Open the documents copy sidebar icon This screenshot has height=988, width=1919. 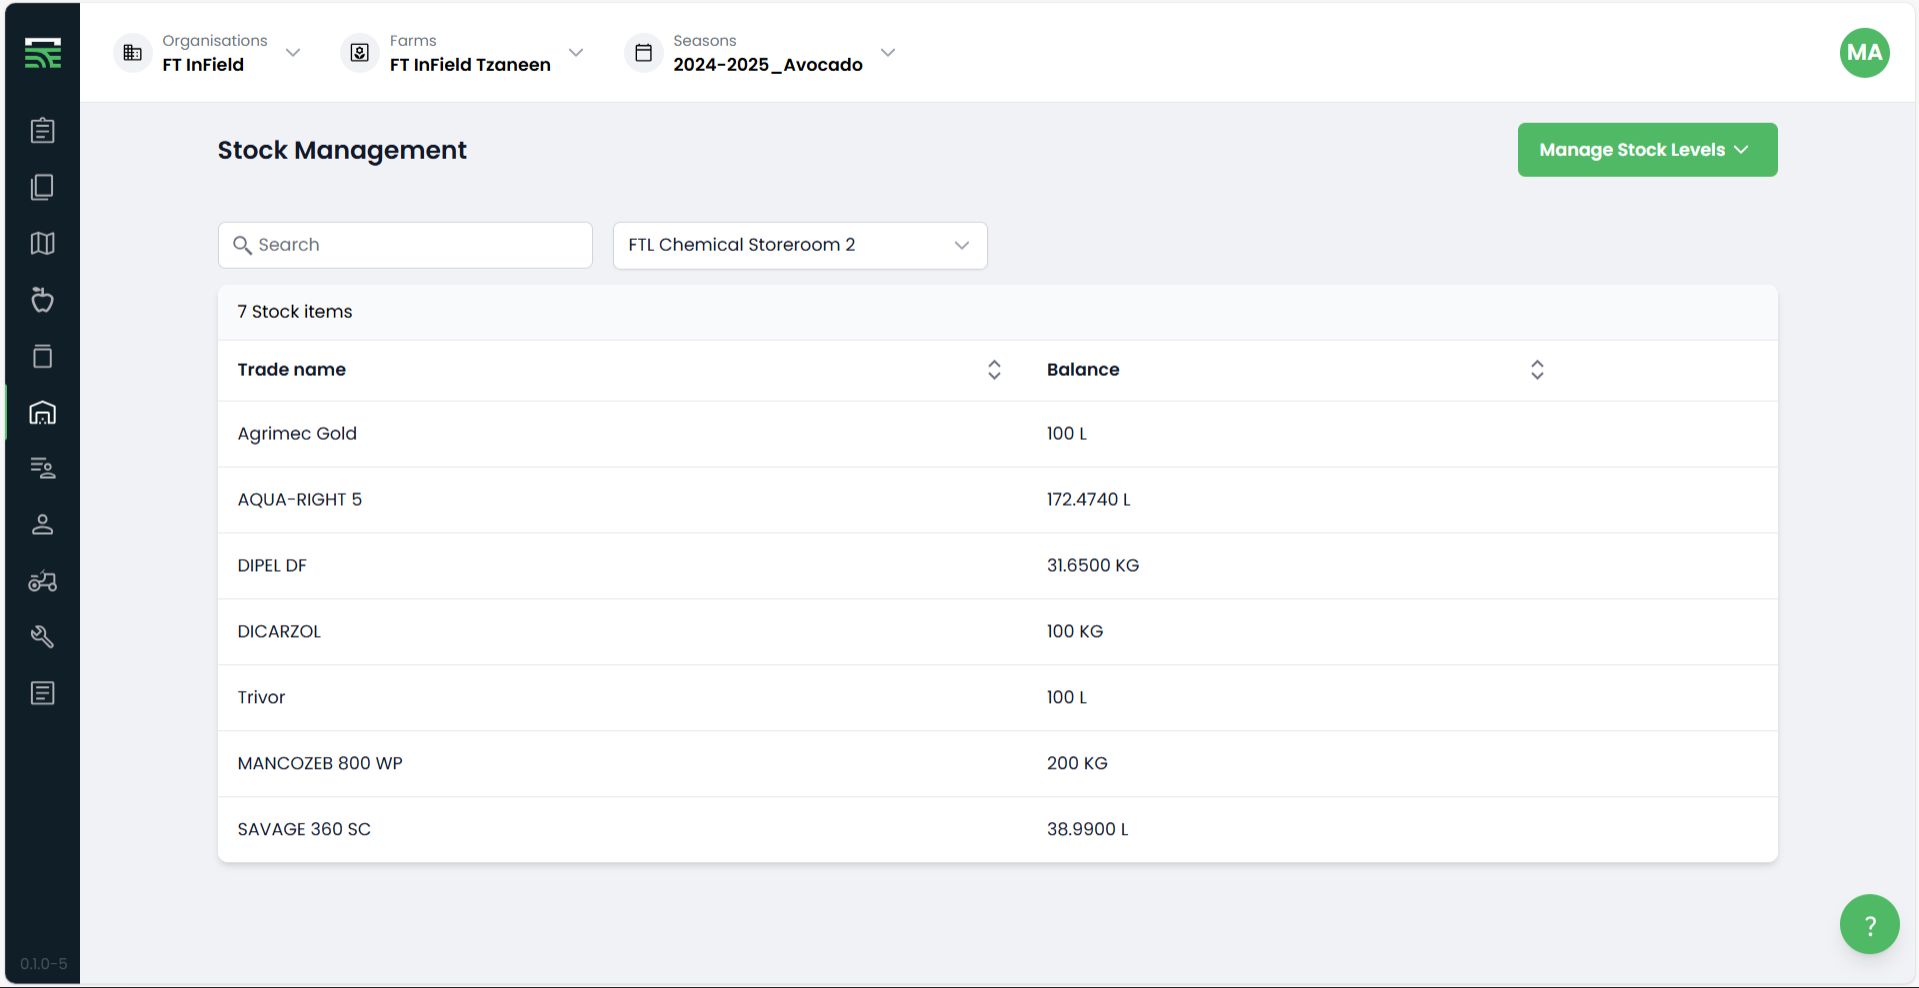coord(43,188)
